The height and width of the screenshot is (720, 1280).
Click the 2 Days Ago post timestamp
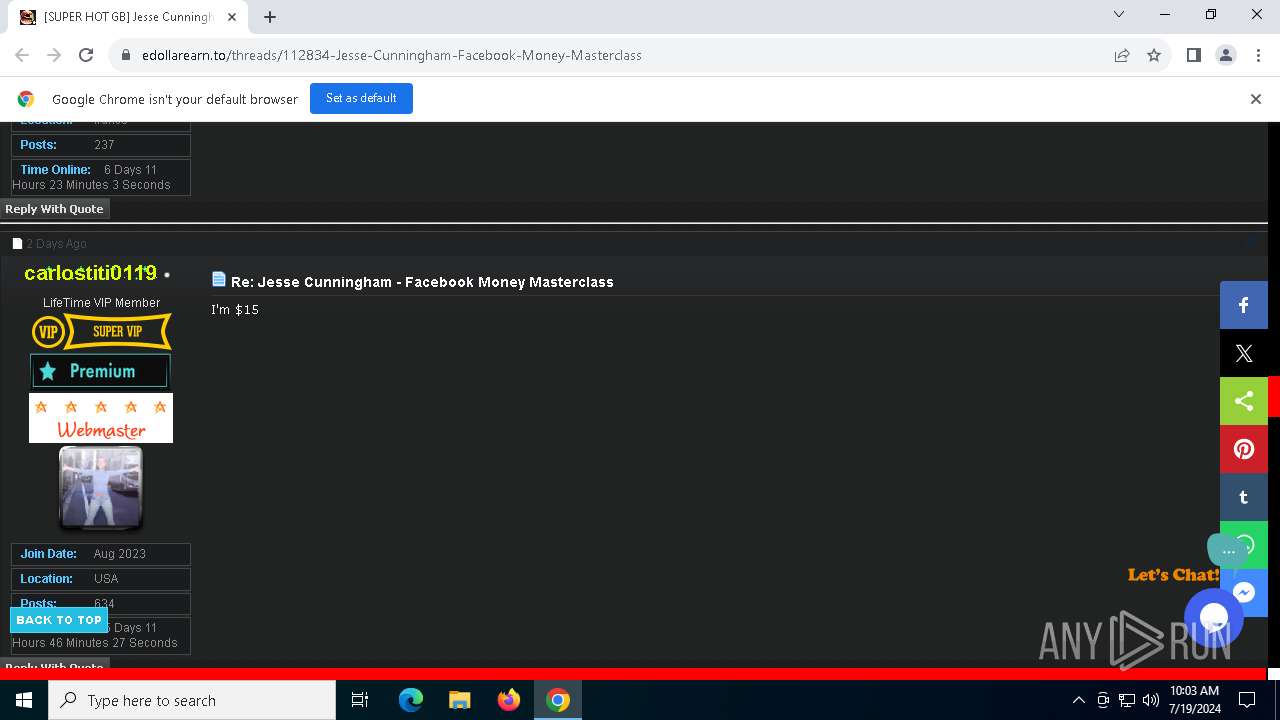[57, 244]
